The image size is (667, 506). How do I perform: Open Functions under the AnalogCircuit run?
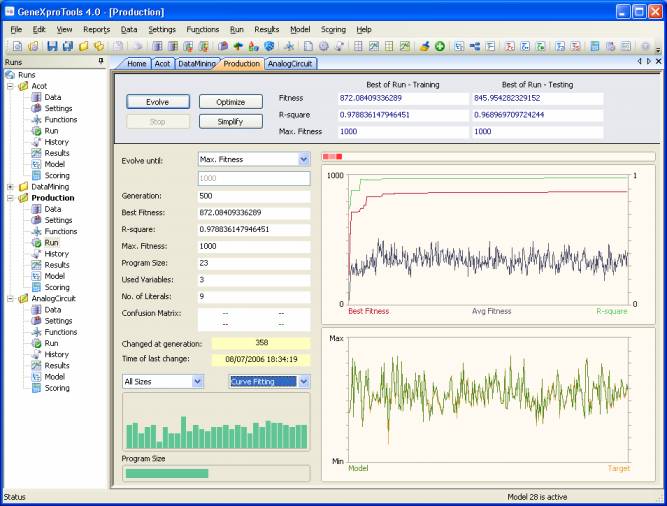(x=61, y=332)
